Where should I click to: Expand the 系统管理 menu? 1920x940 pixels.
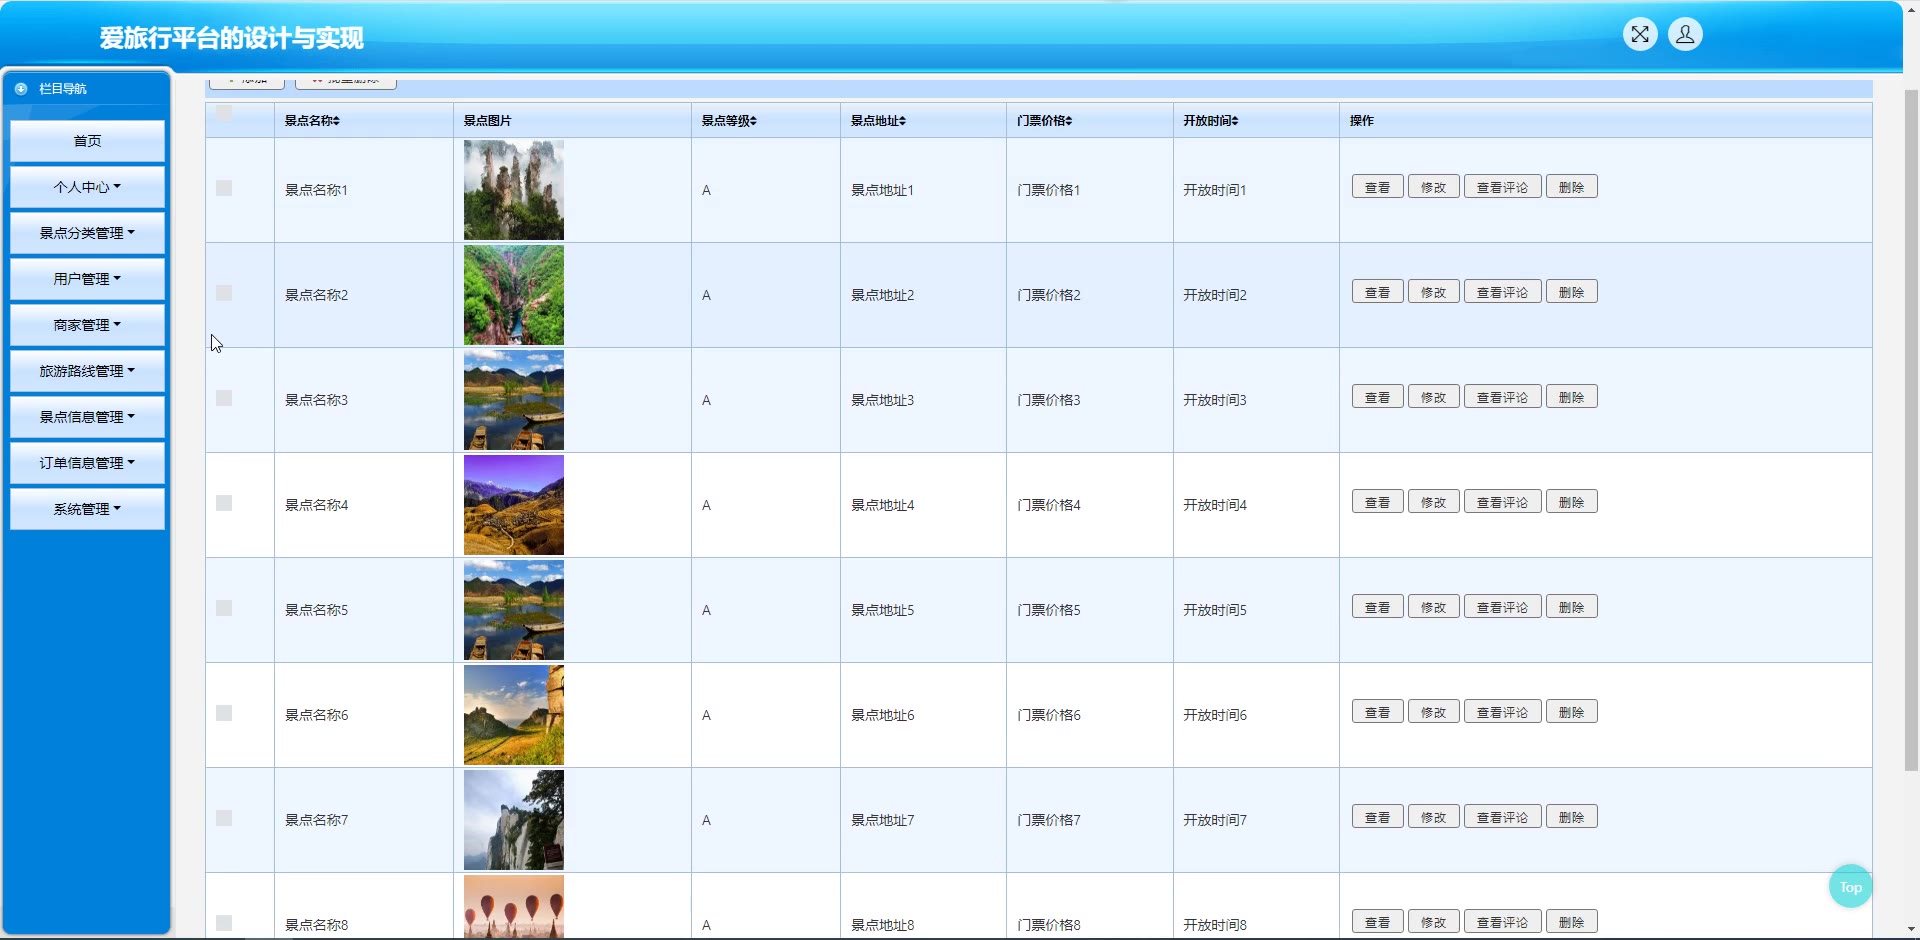(x=87, y=509)
